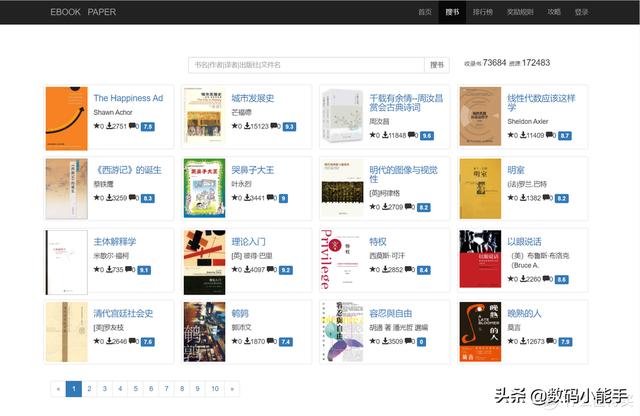Click the download icon under 哭鼻子大王
The width and height of the screenshot is (640, 416).
(246, 198)
